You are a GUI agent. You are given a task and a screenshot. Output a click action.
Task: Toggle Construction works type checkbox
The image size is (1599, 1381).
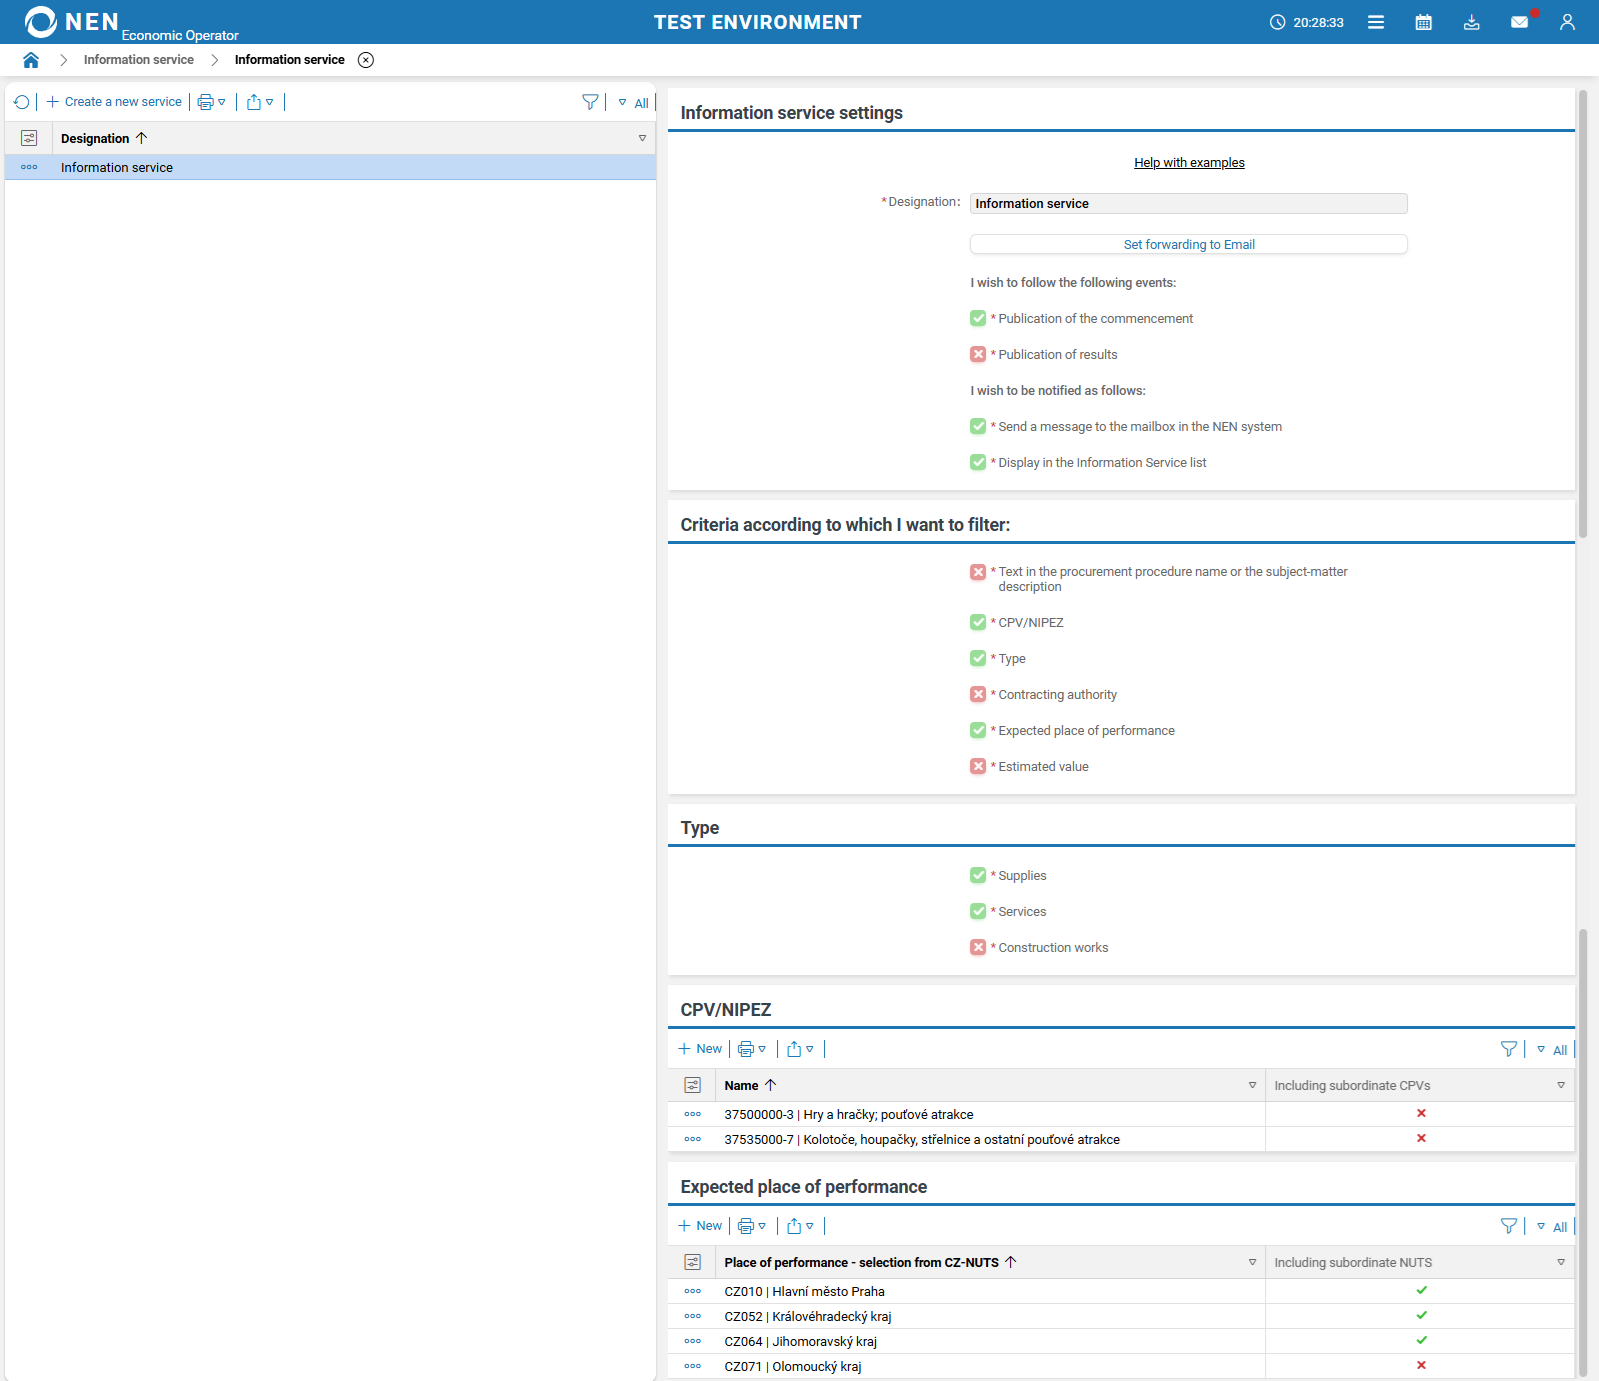pyautogui.click(x=978, y=947)
